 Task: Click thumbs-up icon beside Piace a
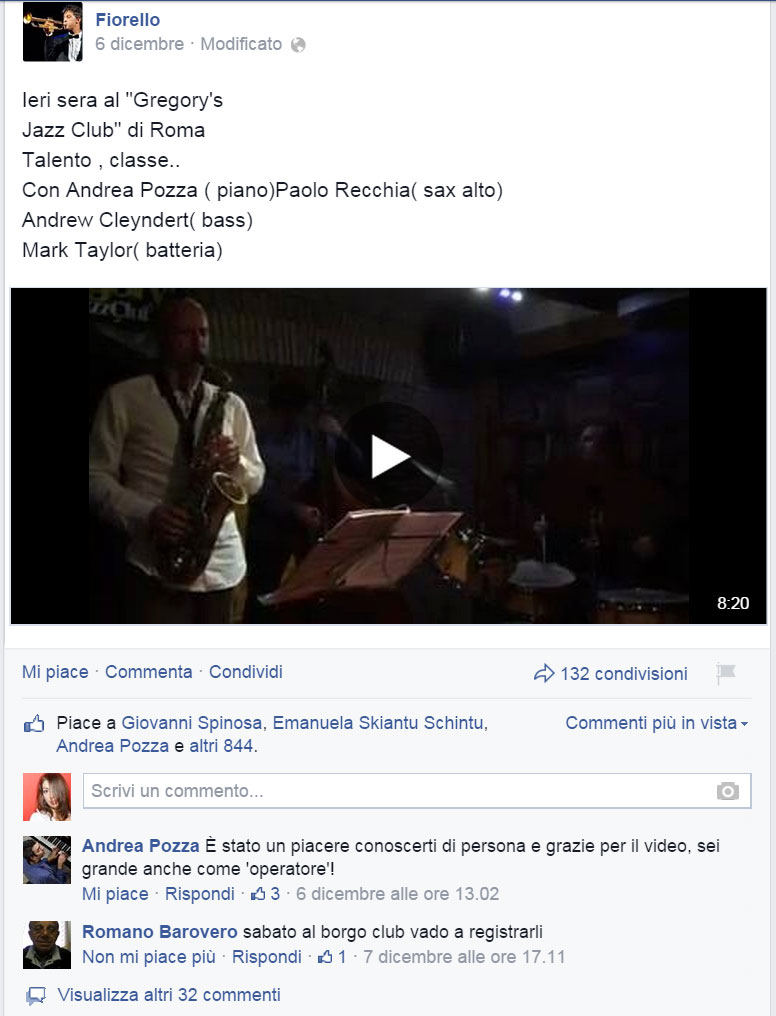34,723
